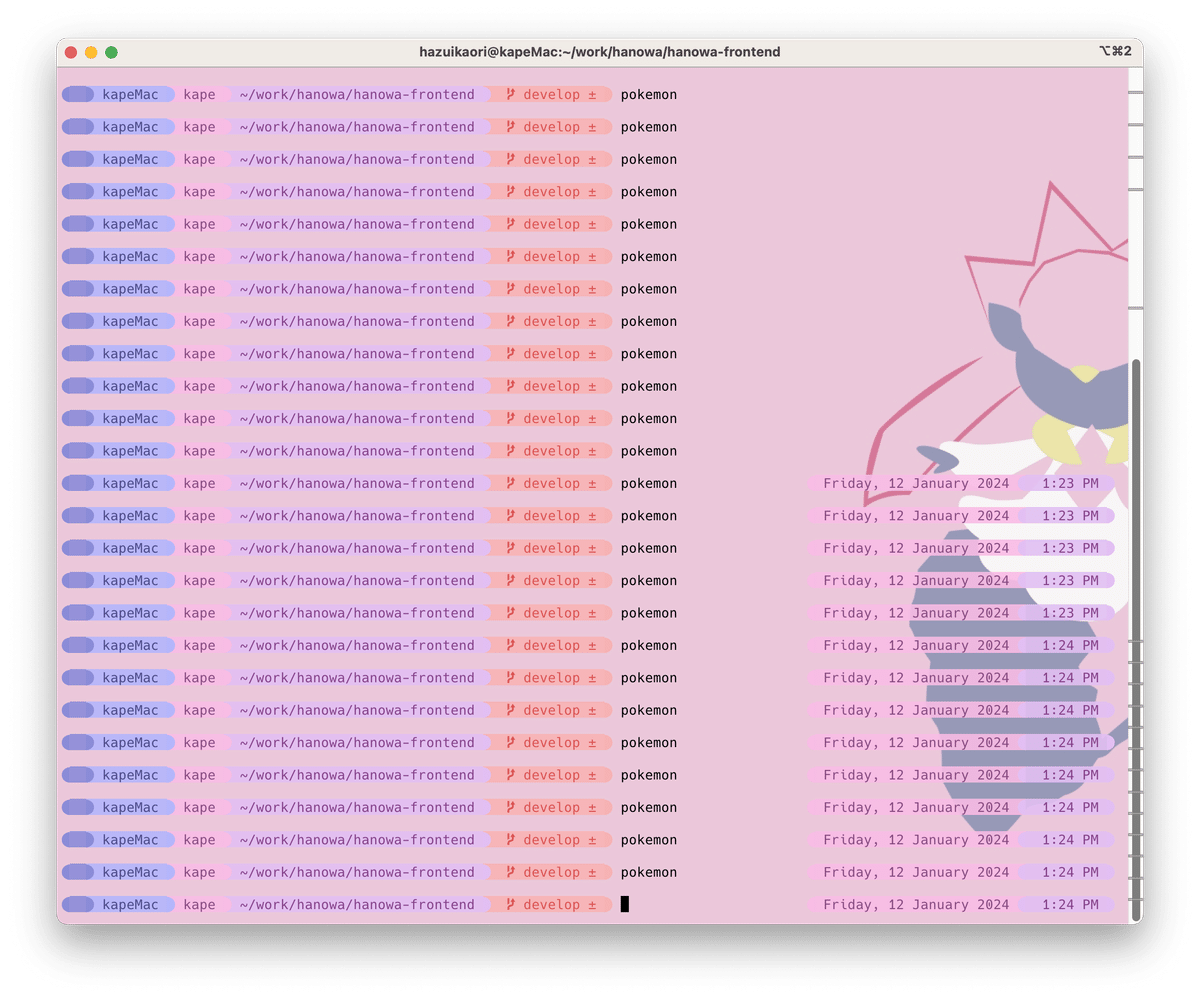Click the git branch icon on the cursor's prompt line
The width and height of the screenshot is (1200, 999).
pyautogui.click(x=510, y=905)
